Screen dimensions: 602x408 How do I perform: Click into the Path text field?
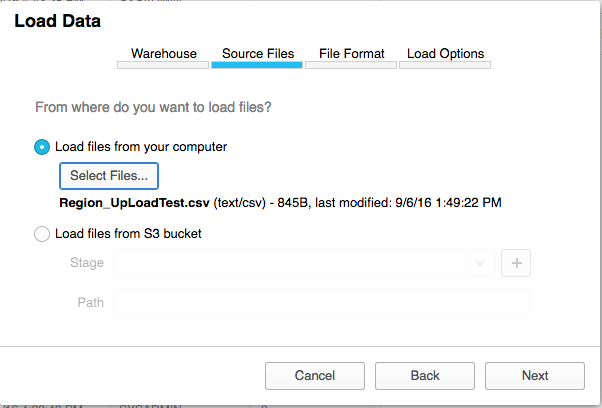(x=322, y=303)
